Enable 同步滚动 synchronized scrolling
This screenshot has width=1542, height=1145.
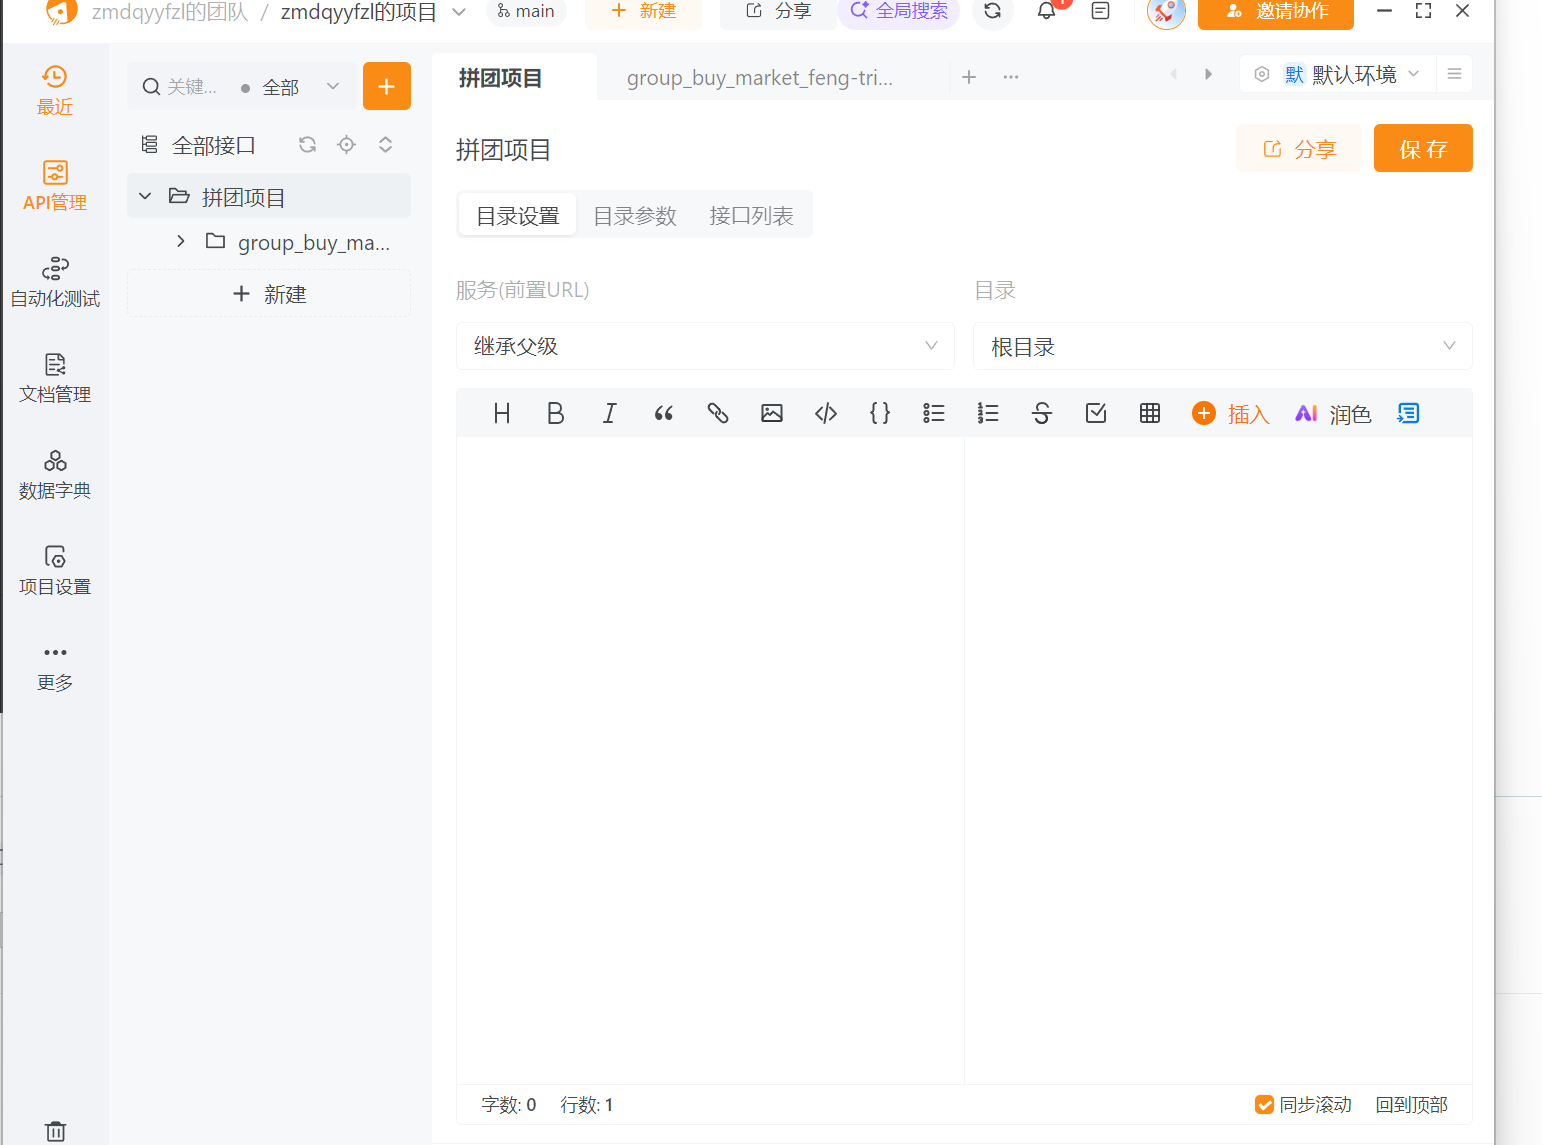1264,1104
